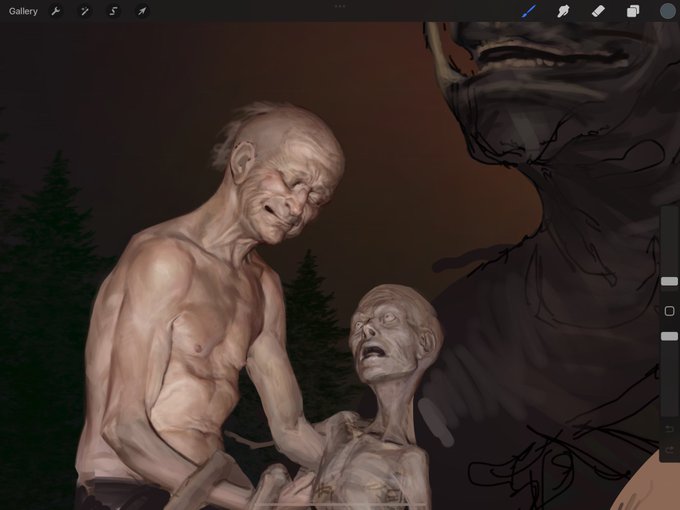The width and height of the screenshot is (680, 510).
Task: Tap the square modify button on sidebar
Action: pos(669,311)
